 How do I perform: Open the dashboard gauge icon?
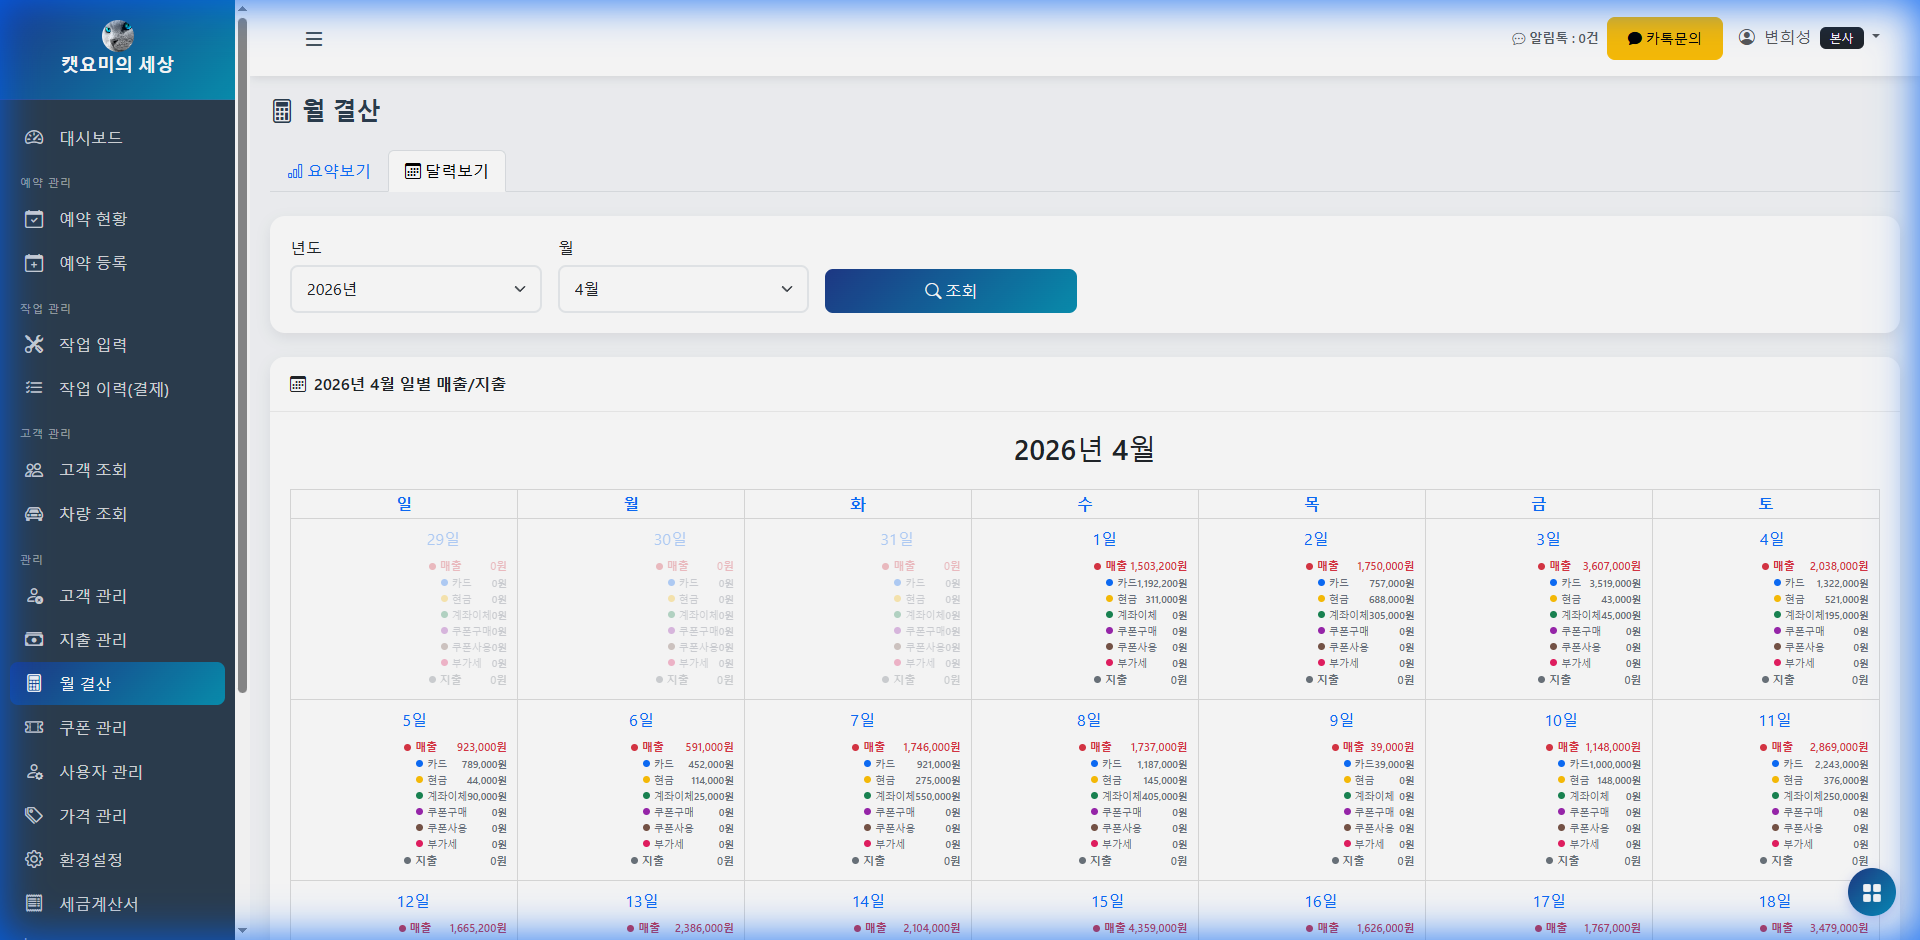click(34, 138)
